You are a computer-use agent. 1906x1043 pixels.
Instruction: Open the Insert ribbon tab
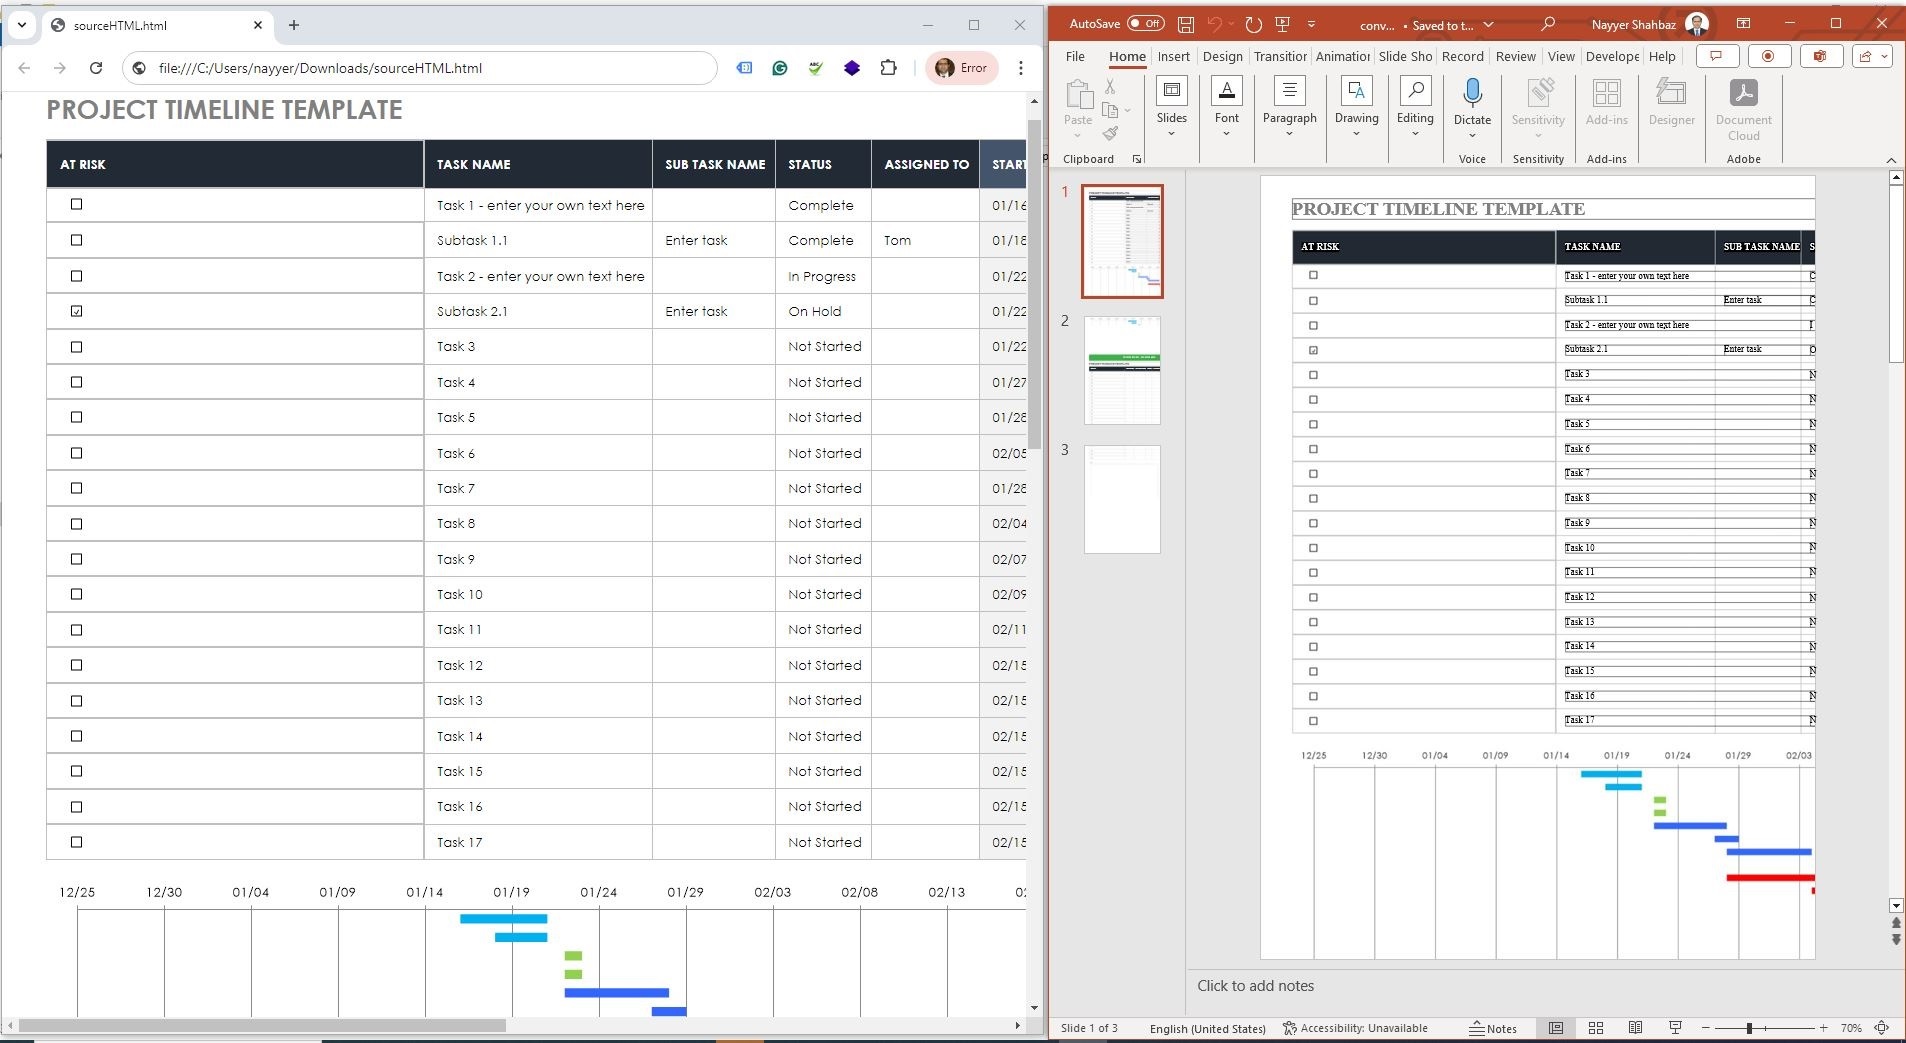click(x=1173, y=57)
